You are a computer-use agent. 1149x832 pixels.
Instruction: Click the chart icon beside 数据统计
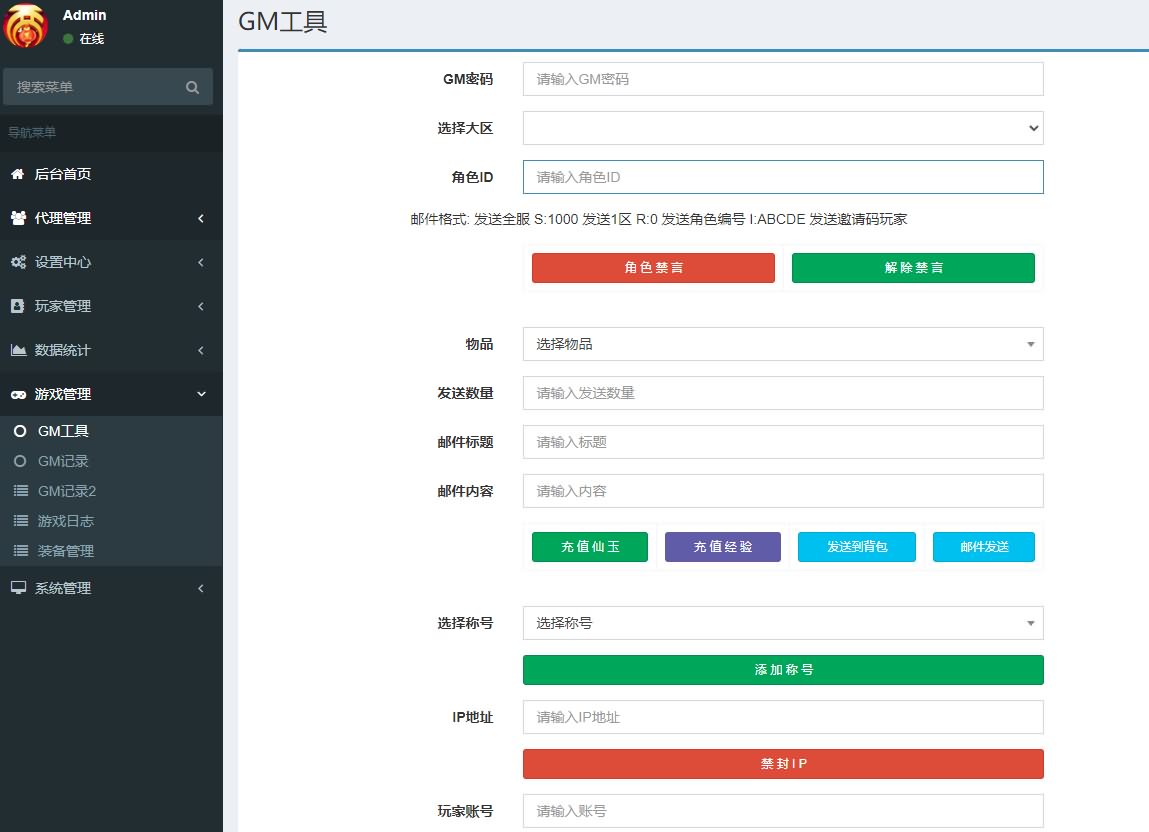(x=18, y=350)
